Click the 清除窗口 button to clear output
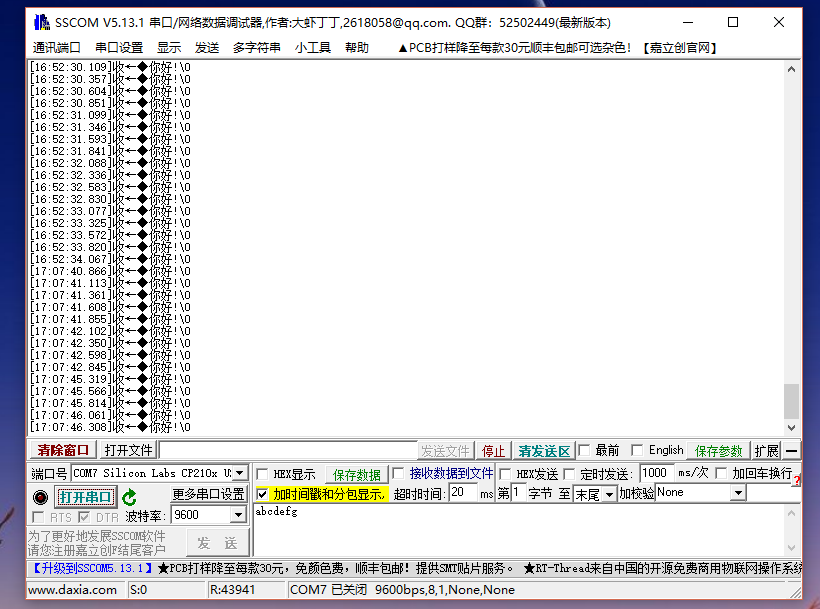The width and height of the screenshot is (820, 609). (60, 450)
